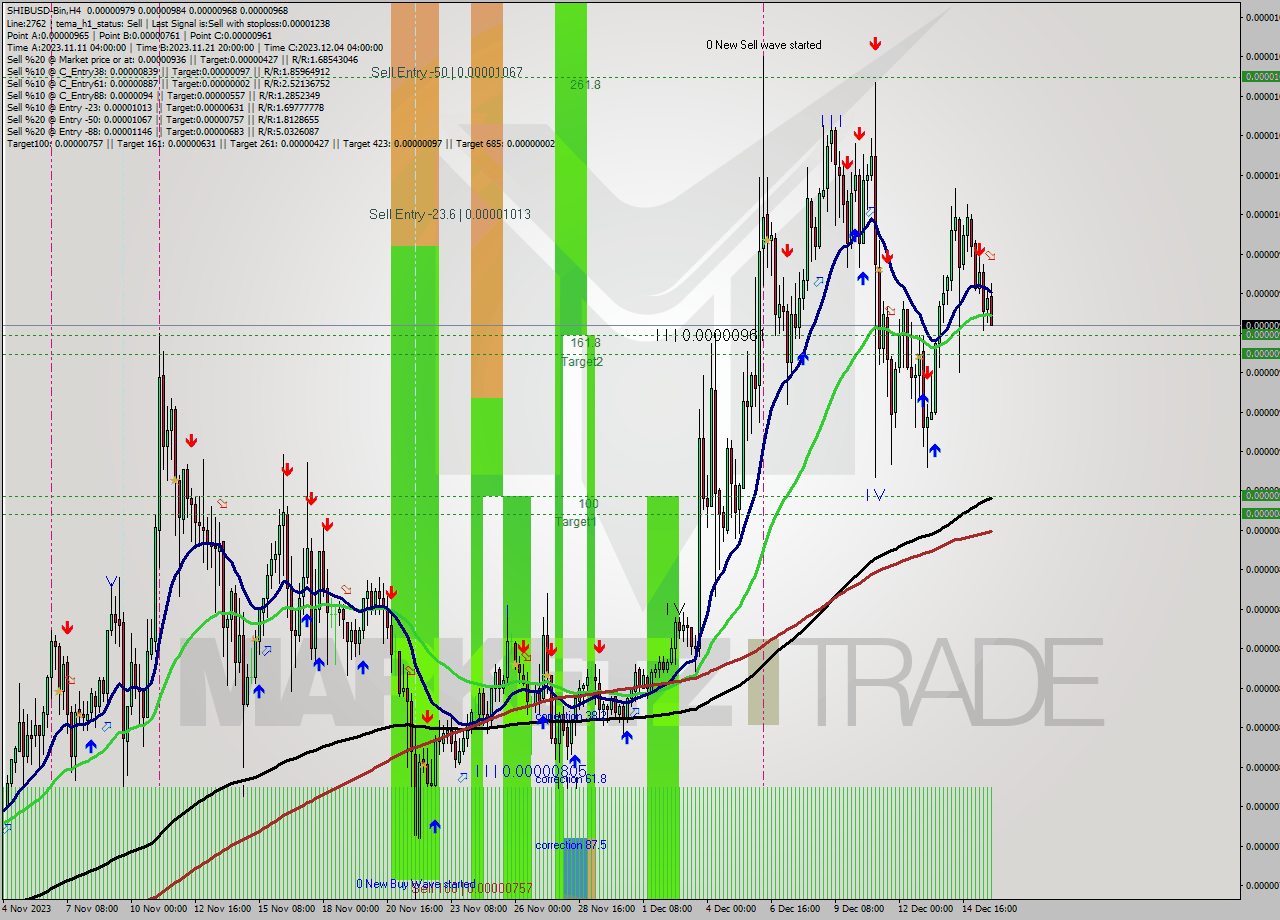The height and width of the screenshot is (920, 1280).
Task: Select 'Sell Entry -23.6 | 0.00001013' chart label
Action: click(x=449, y=214)
